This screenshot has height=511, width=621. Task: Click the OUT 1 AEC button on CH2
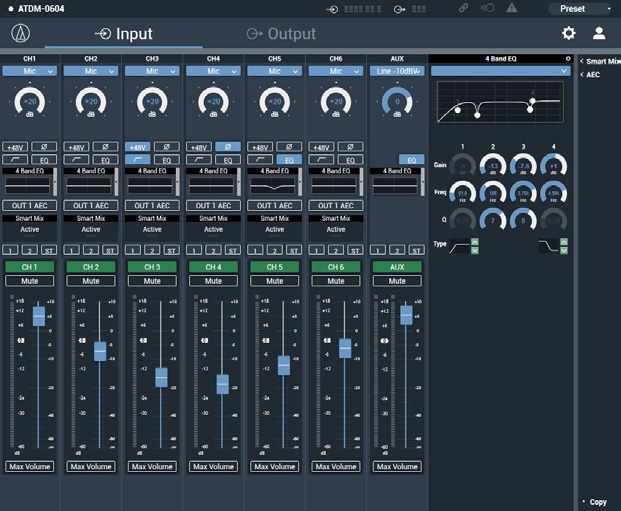tap(91, 206)
